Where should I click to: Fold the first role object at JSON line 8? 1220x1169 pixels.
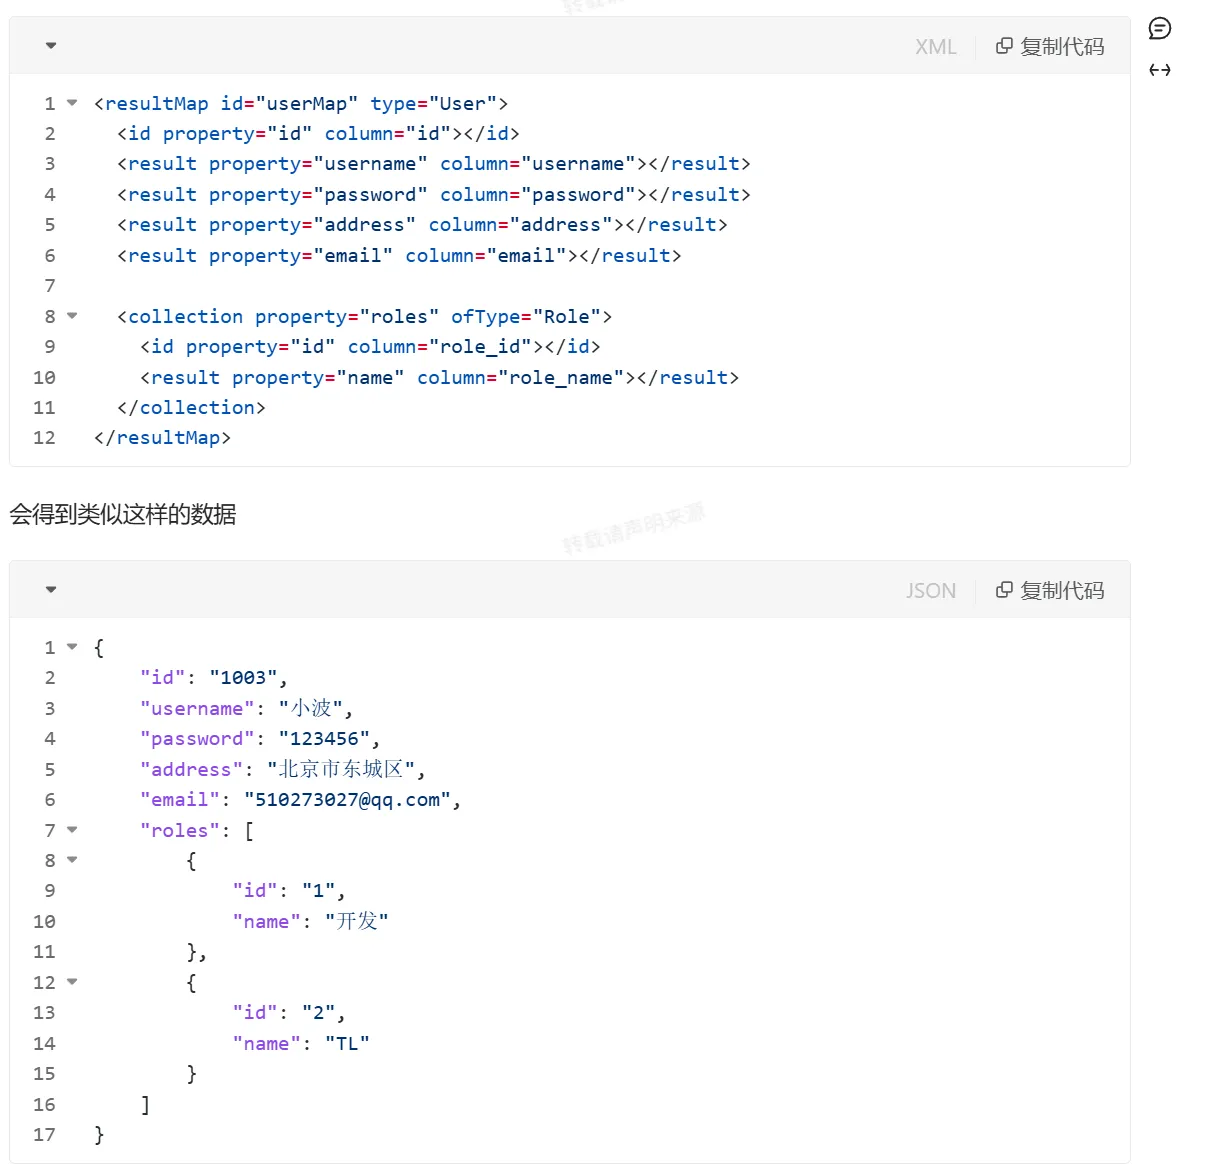(72, 860)
